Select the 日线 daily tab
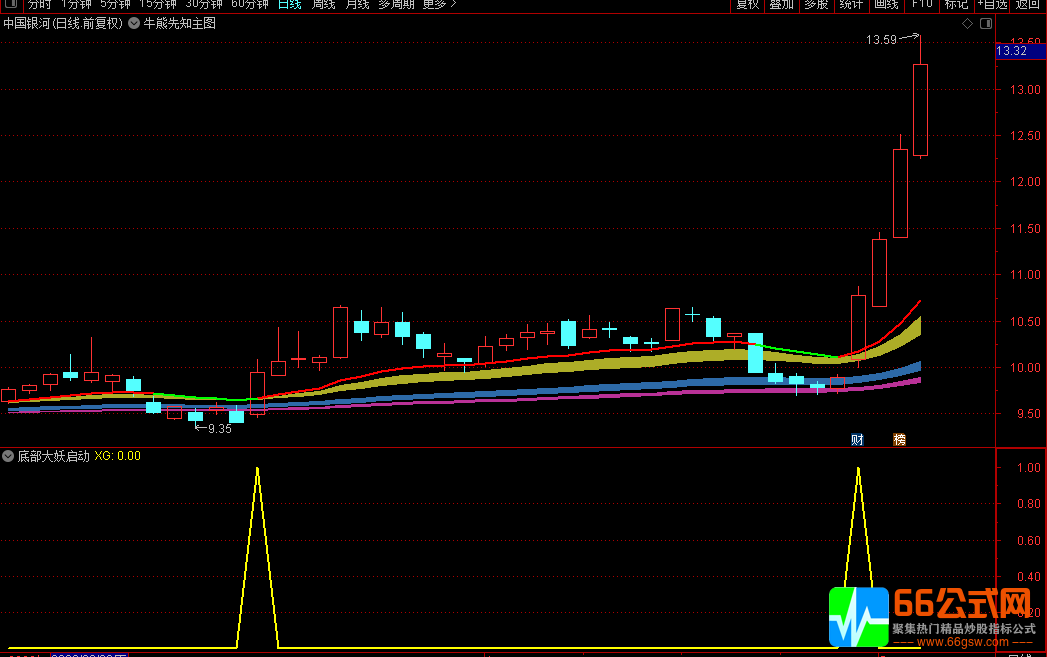This screenshot has width=1047, height=657. (x=290, y=4)
